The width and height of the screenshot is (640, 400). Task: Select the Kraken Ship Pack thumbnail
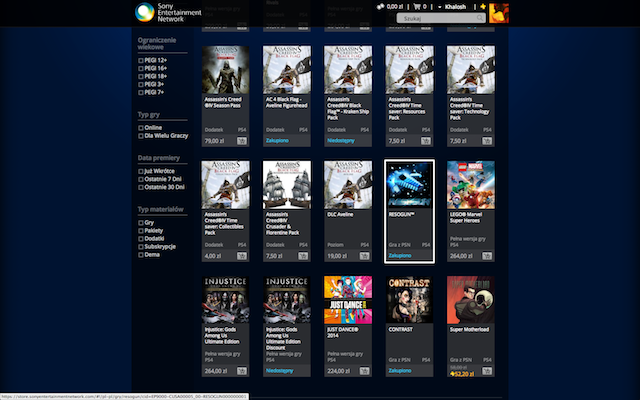point(348,70)
